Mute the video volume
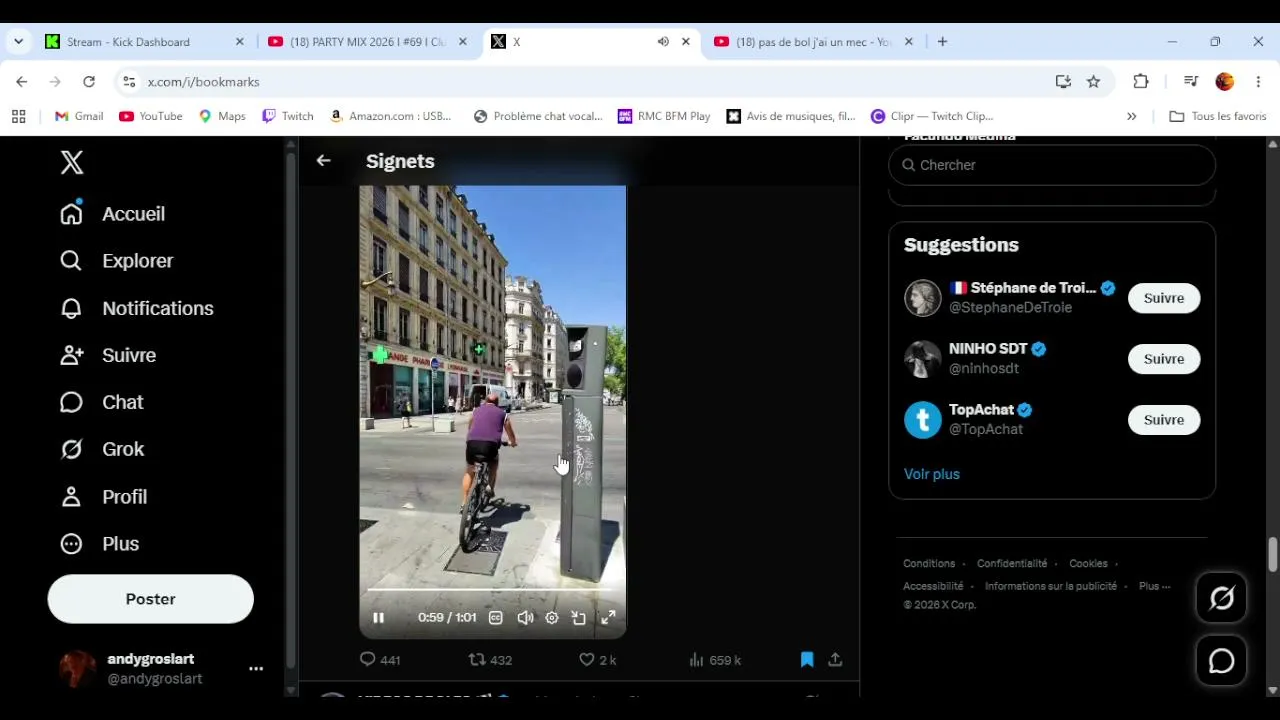The width and height of the screenshot is (1280, 720). tap(525, 618)
